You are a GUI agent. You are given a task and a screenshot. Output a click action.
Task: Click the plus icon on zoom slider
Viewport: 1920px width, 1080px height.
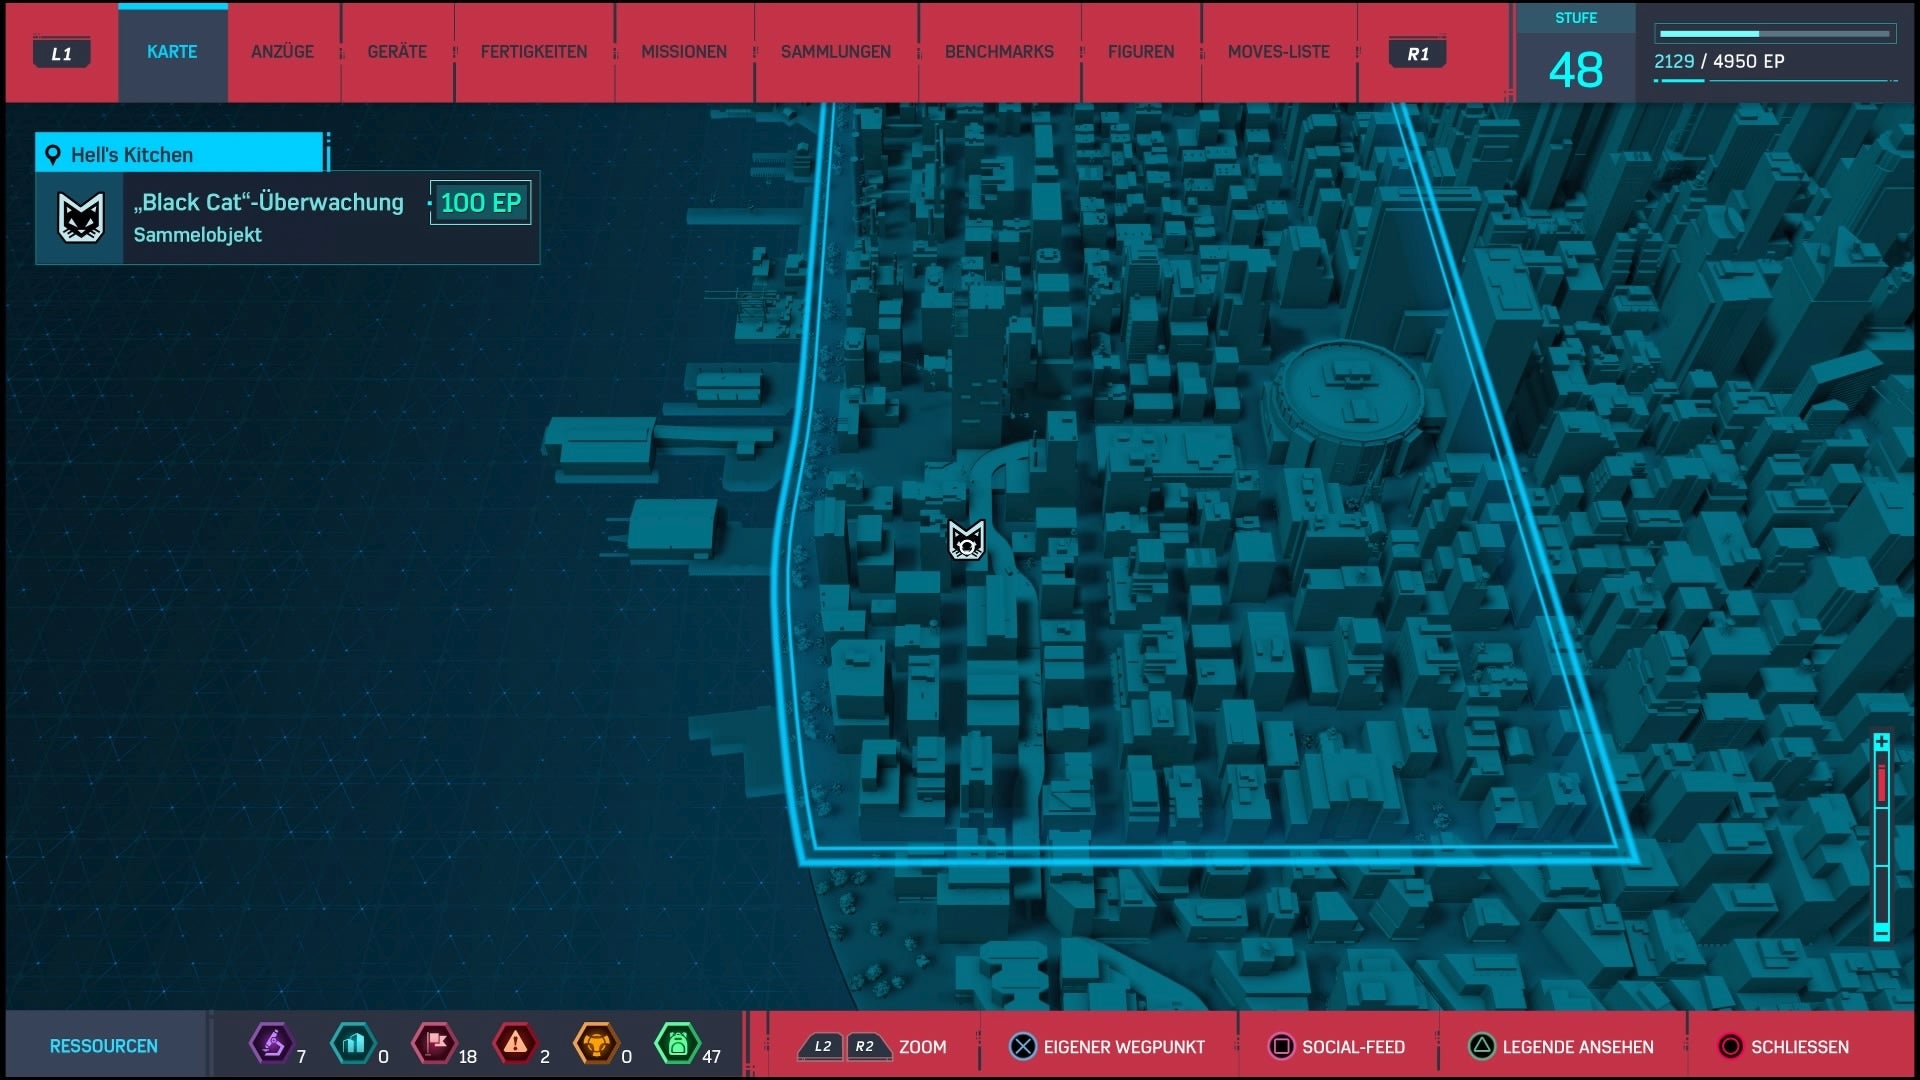1881,742
